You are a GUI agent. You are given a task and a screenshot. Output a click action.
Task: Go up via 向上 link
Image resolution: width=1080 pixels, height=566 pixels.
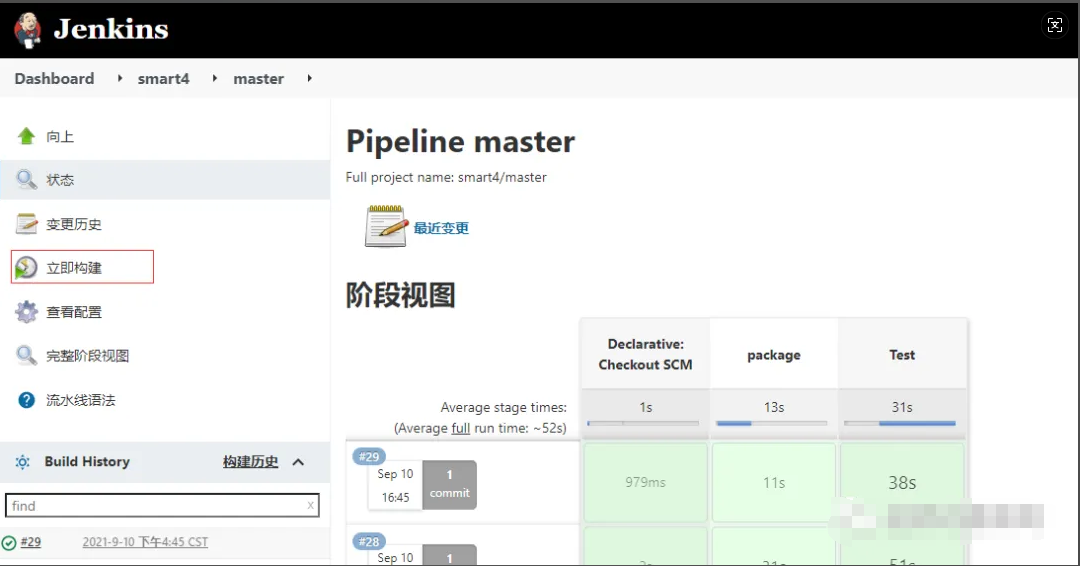coord(60,136)
